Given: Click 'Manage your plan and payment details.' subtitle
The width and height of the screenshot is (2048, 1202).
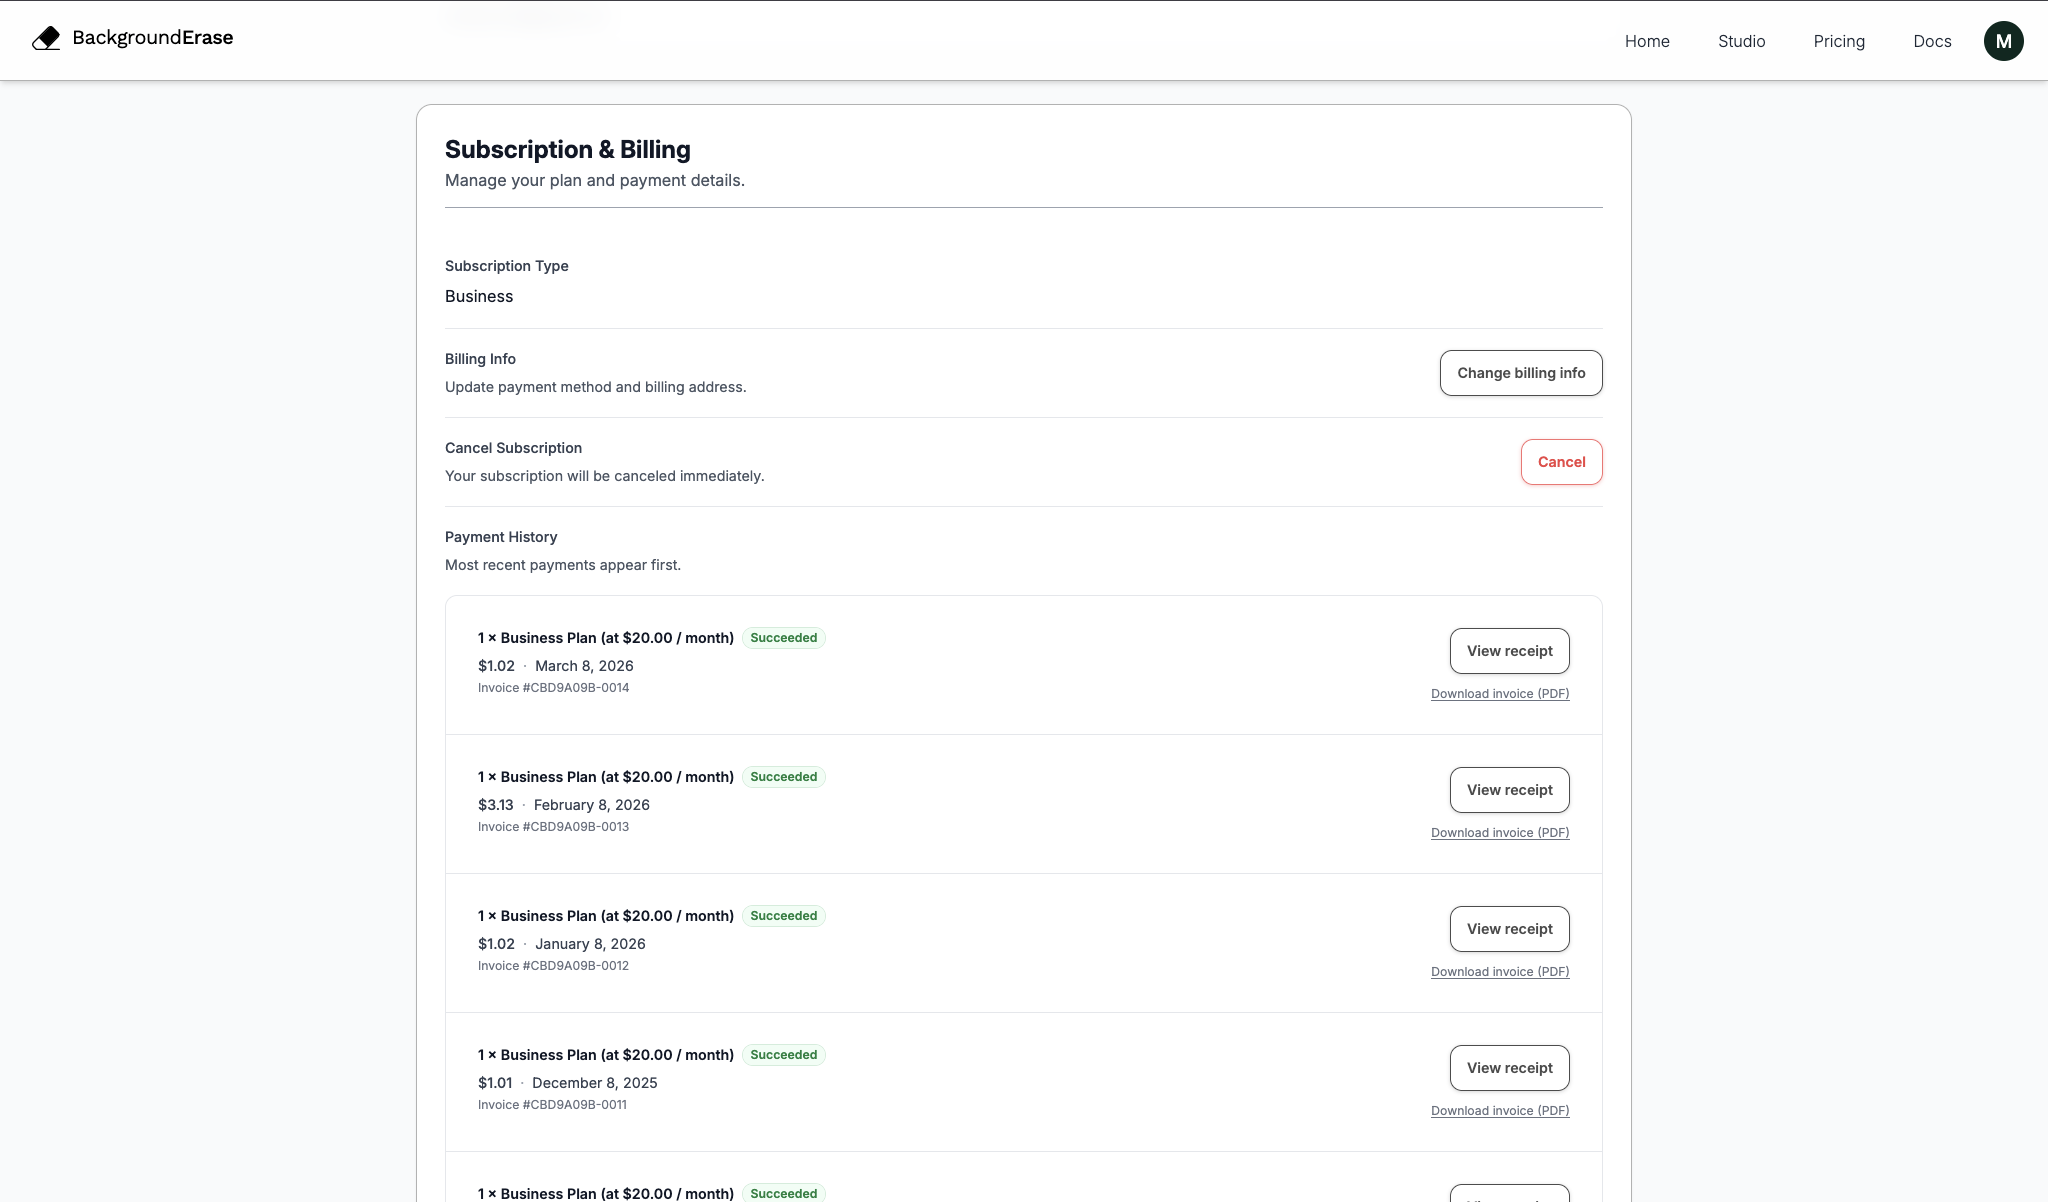Looking at the screenshot, I should pyautogui.click(x=595, y=181).
